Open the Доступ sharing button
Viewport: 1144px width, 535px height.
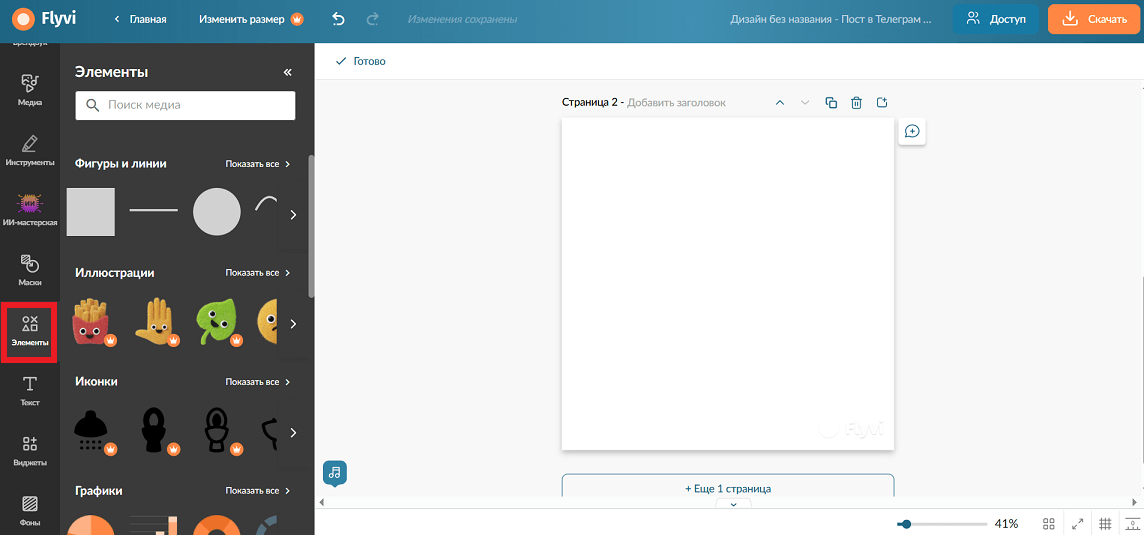(996, 20)
